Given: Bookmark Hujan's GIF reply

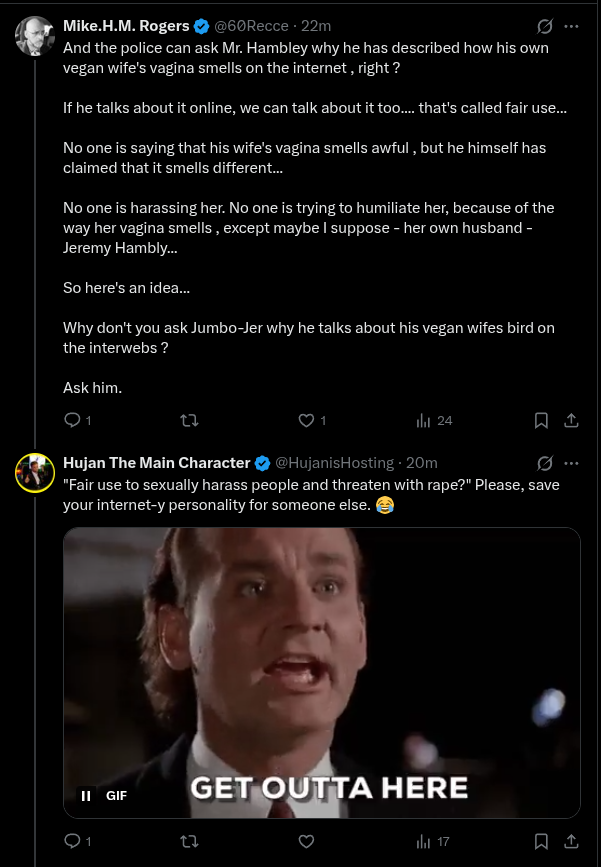Looking at the screenshot, I should click(x=541, y=842).
